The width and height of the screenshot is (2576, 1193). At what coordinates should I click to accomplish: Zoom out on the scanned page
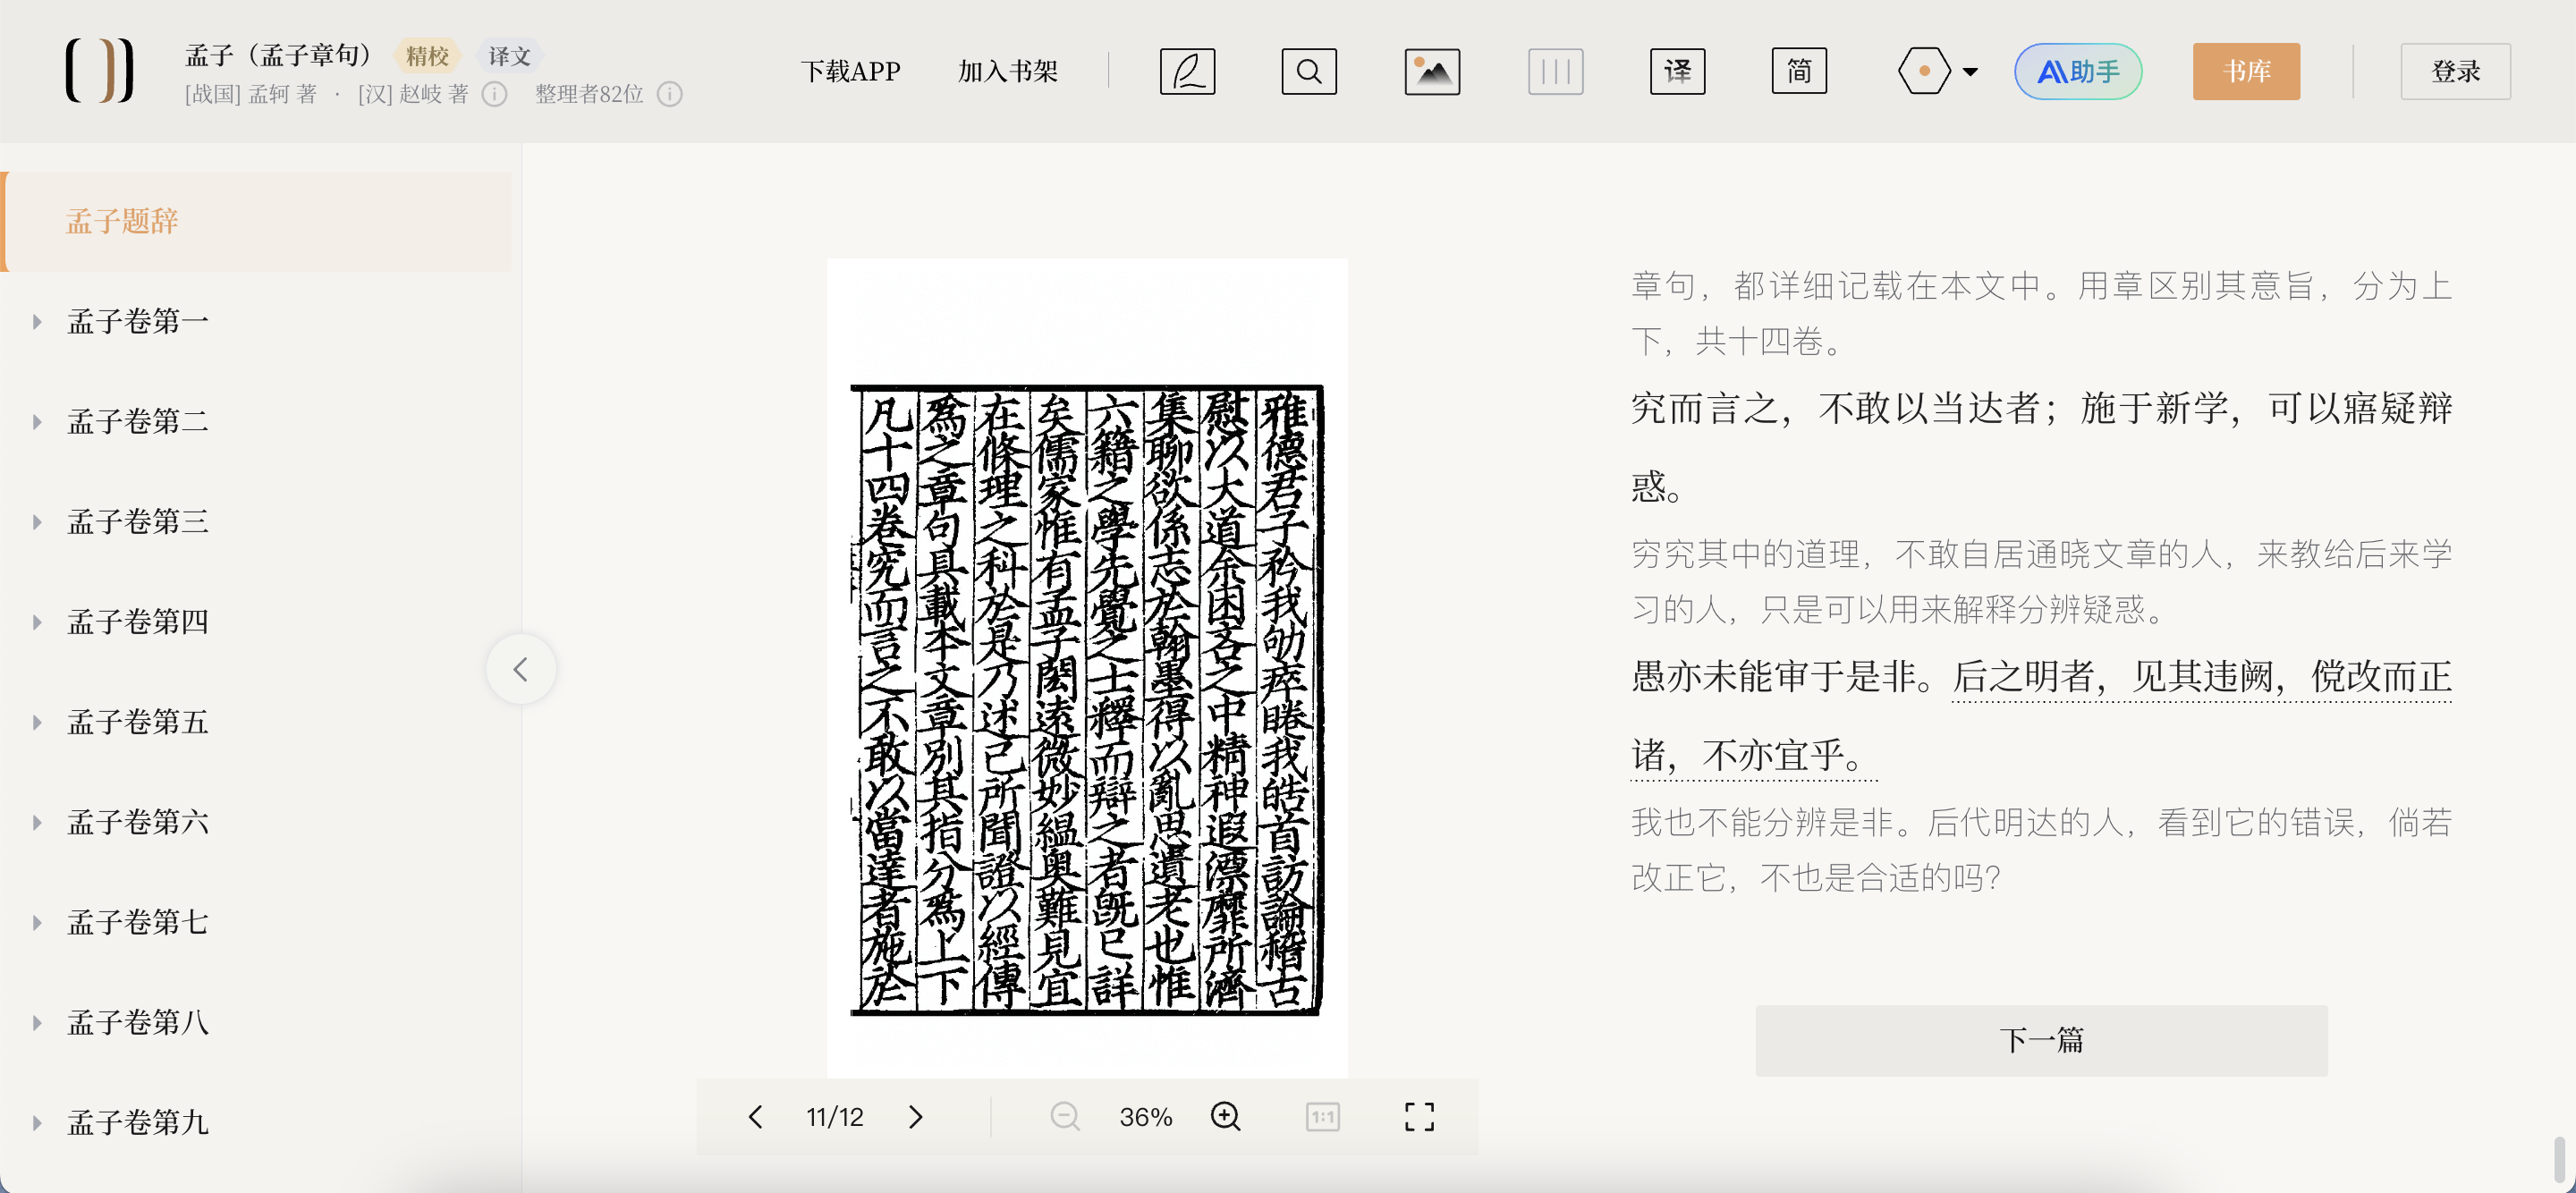1065,1116
